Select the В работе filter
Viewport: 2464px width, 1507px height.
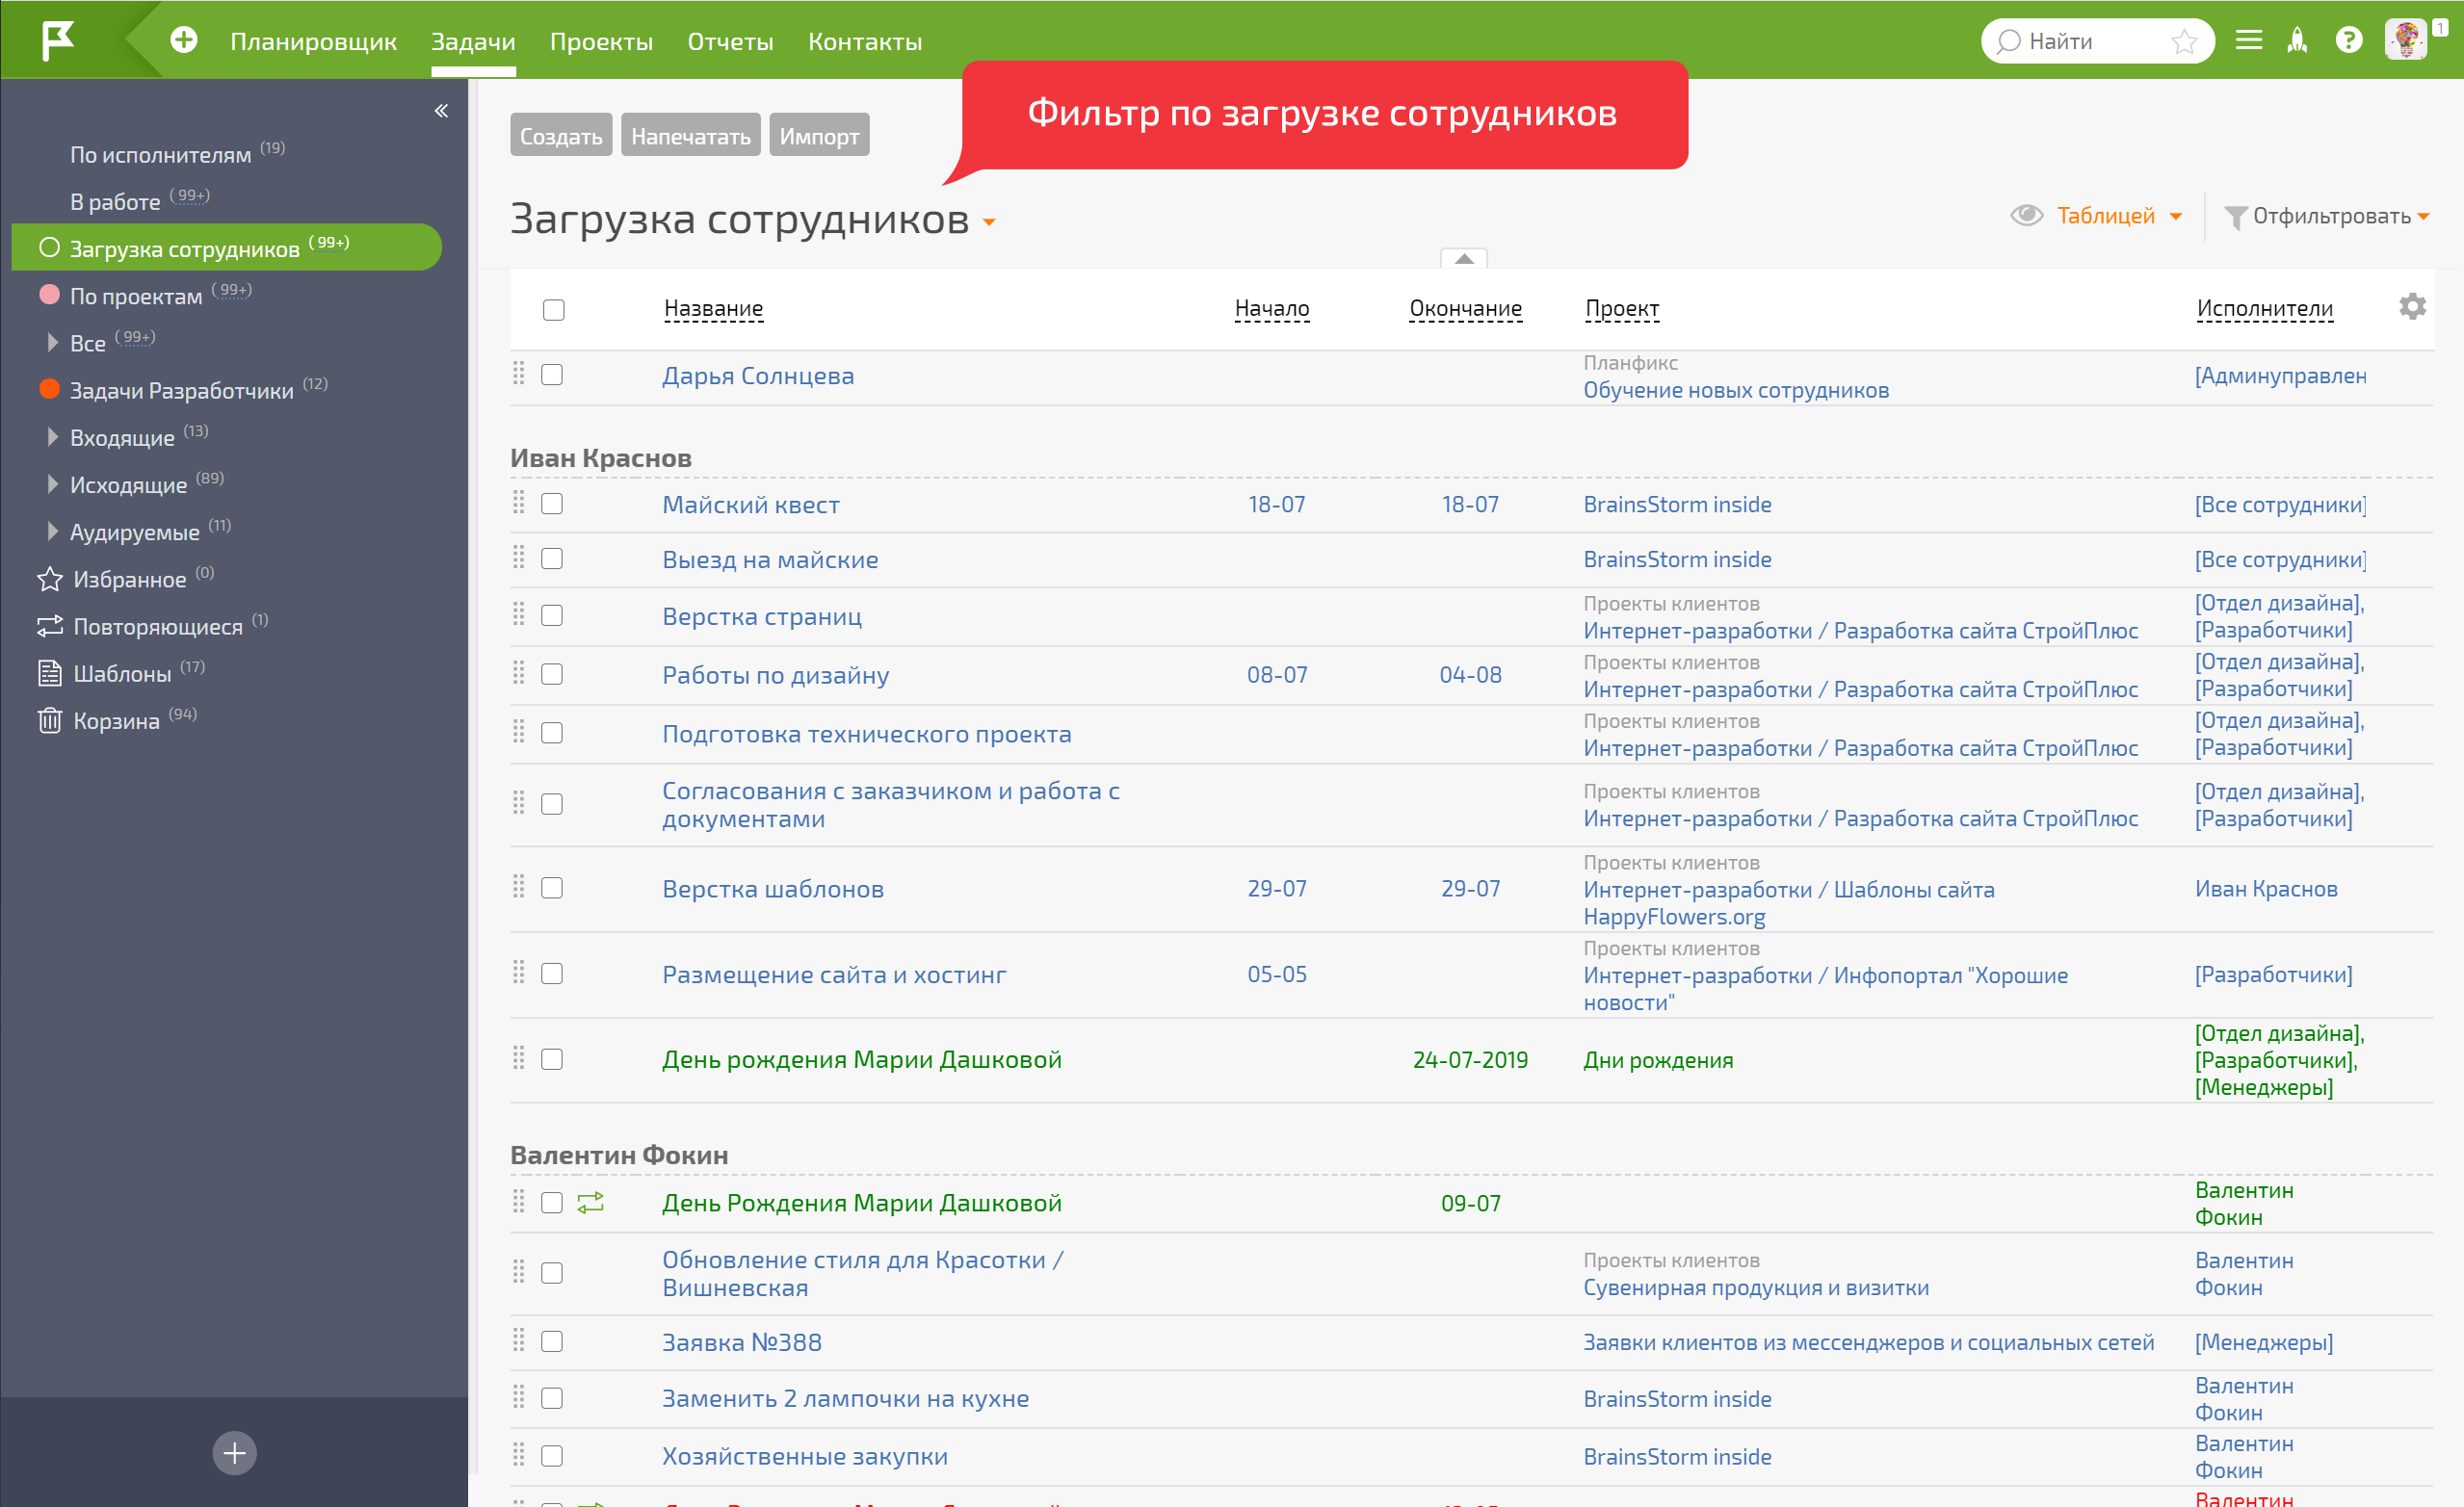point(115,202)
